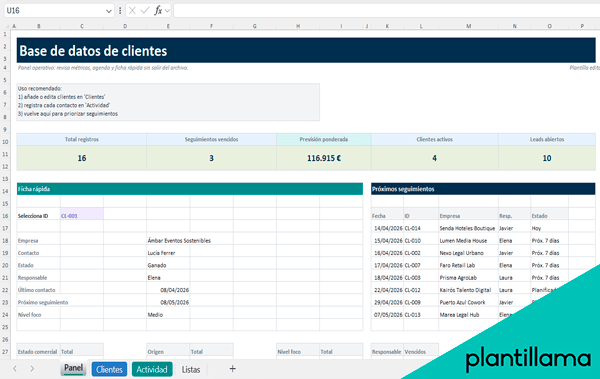600x379 pixels.
Task: Select the value 10 under Leads abiertos
Action: coord(547,158)
